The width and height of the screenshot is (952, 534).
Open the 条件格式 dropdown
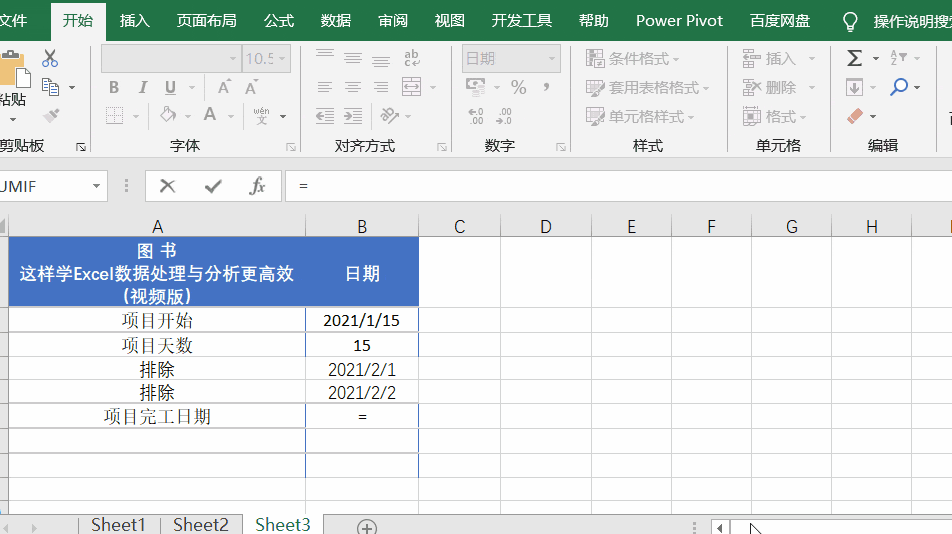point(633,58)
